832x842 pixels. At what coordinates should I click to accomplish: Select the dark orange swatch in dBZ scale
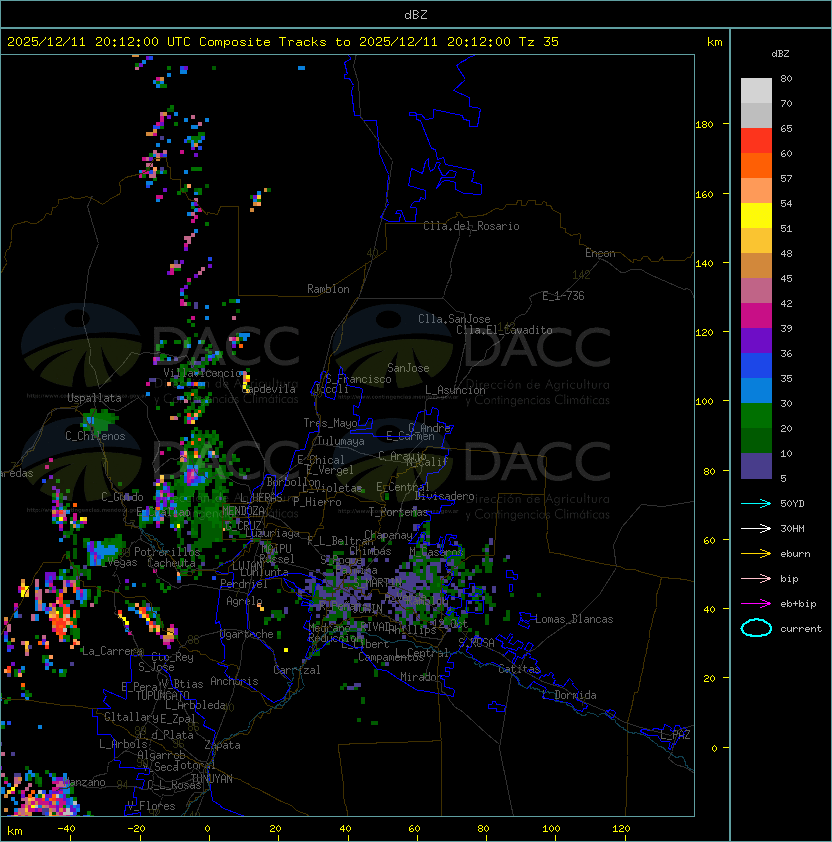pos(756,166)
